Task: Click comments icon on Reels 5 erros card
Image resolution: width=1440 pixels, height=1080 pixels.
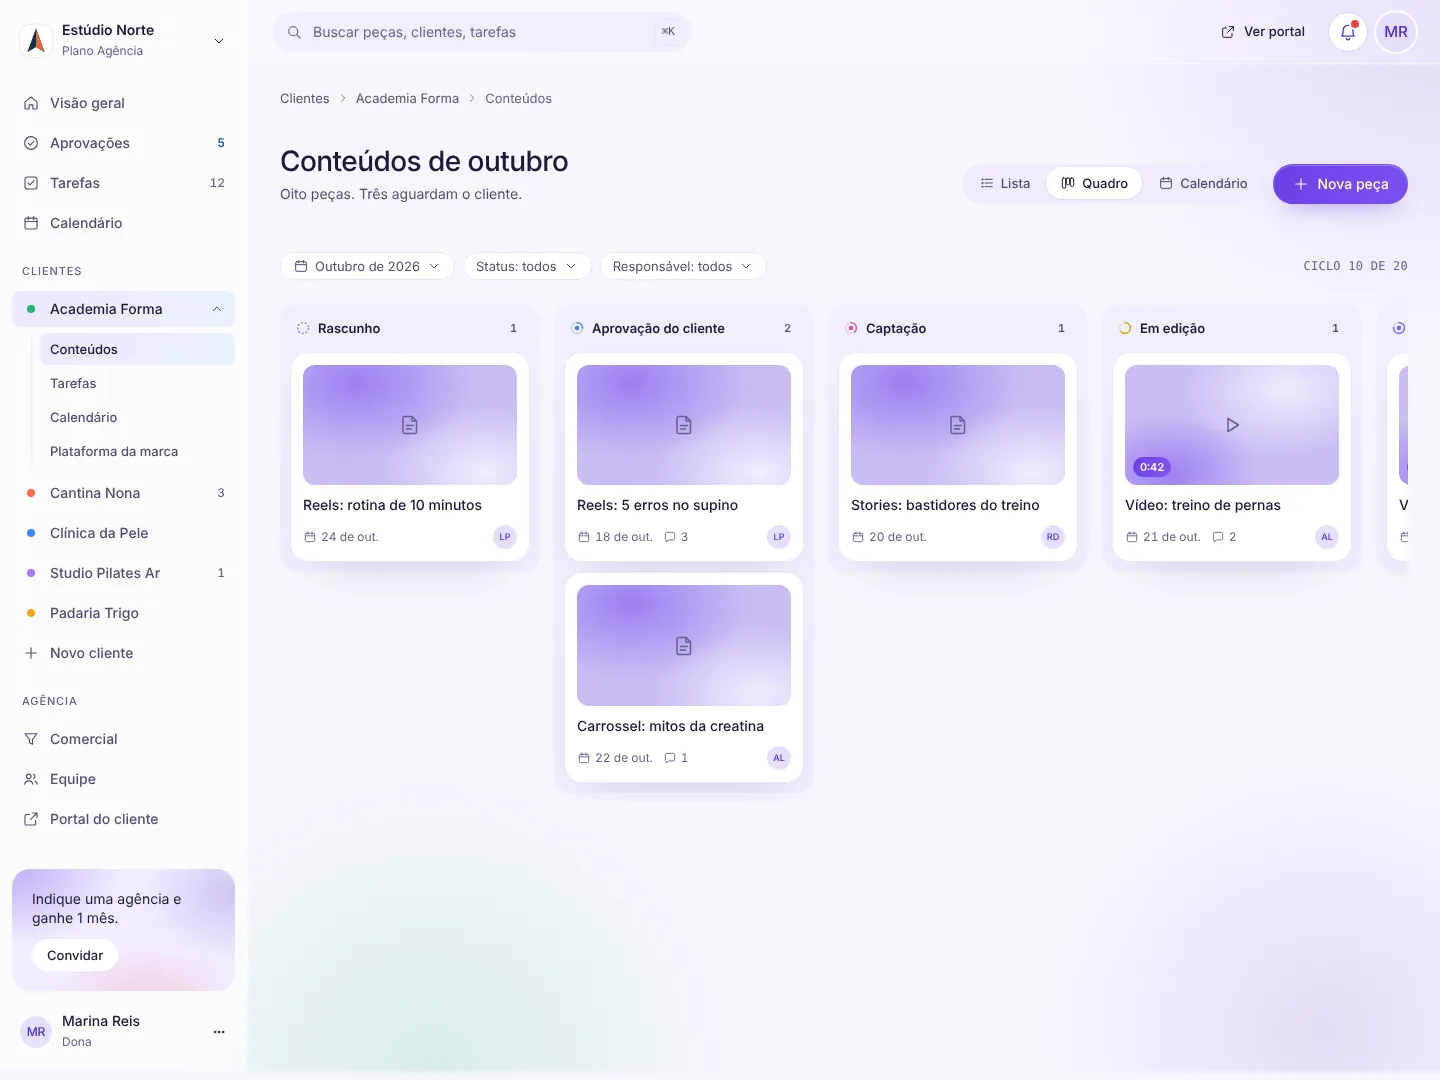Action: pos(670,537)
